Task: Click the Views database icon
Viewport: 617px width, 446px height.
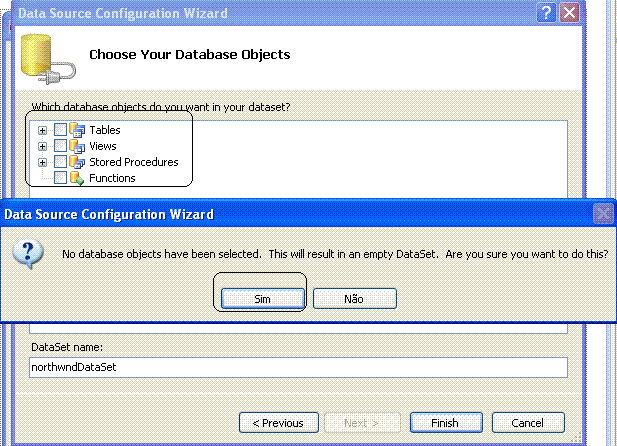Action: click(x=77, y=146)
